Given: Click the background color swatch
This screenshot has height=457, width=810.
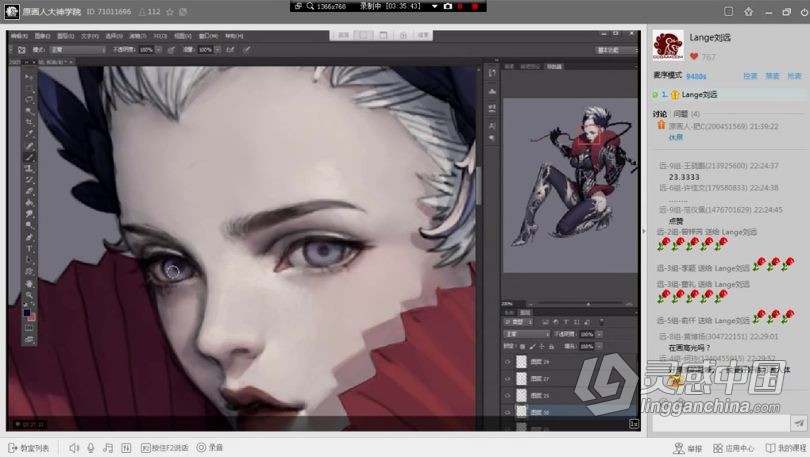Looking at the screenshot, I should 32,317.
